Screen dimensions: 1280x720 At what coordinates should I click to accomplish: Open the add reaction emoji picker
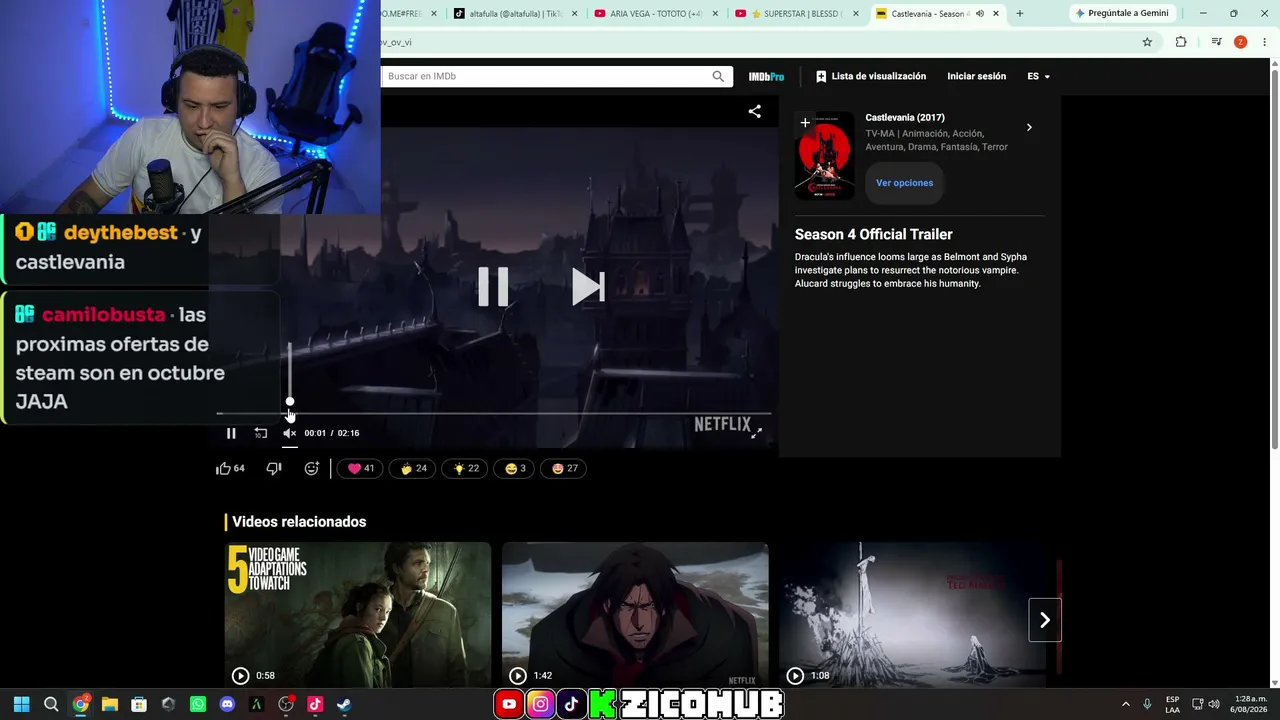tap(312, 468)
